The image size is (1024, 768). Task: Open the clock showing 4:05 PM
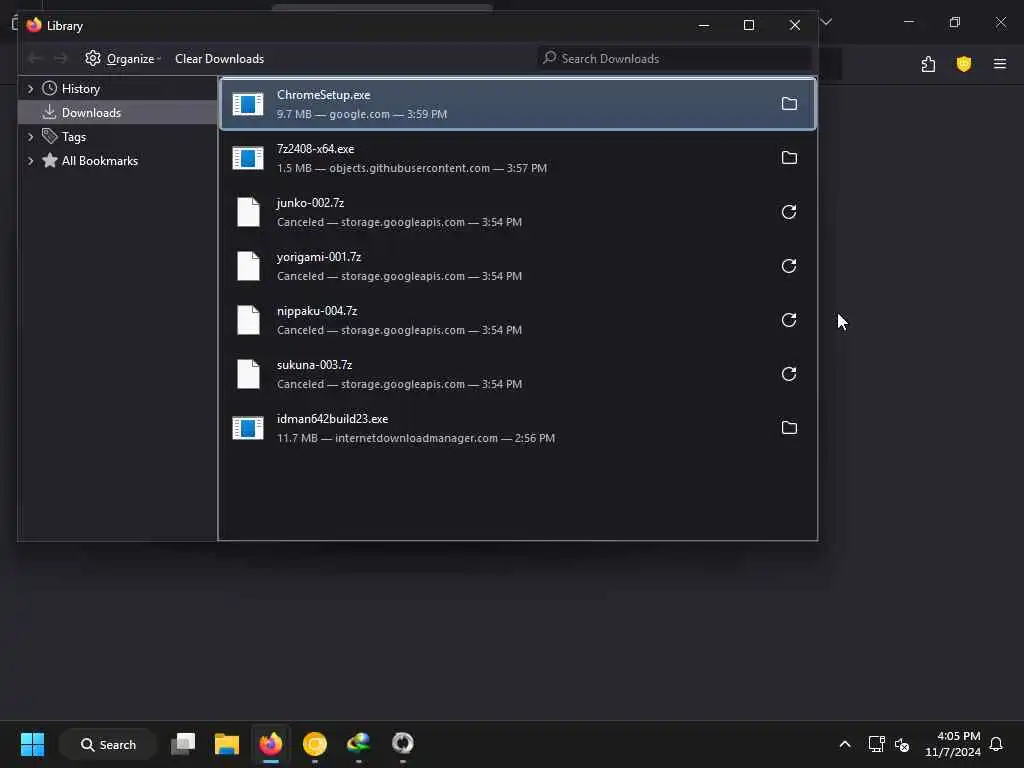tap(953, 744)
